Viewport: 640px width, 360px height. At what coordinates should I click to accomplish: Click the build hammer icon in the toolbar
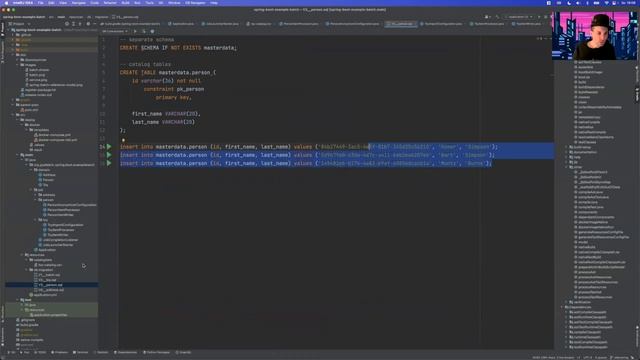(497, 17)
